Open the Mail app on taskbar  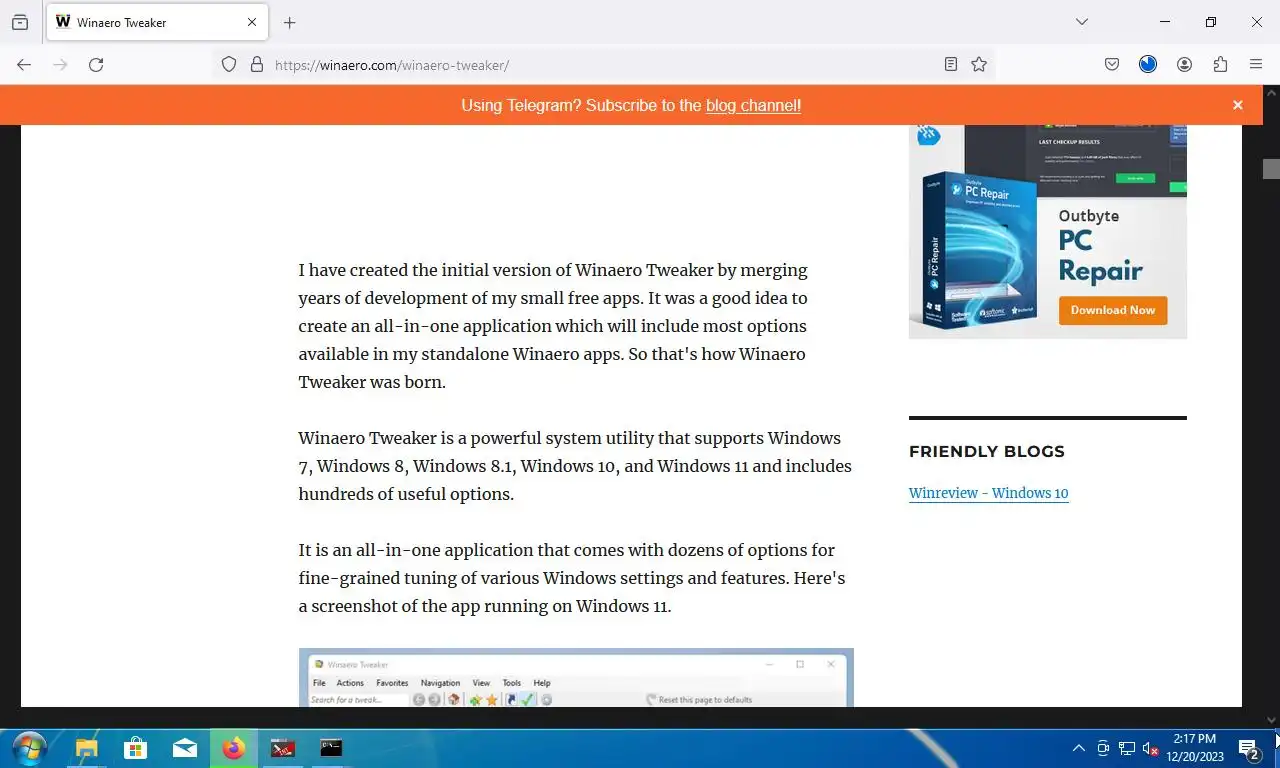point(185,748)
